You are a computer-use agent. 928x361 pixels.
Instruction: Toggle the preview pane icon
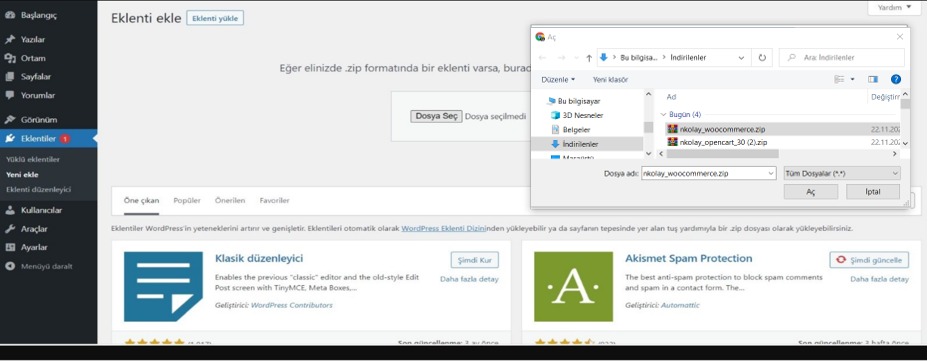(873, 79)
